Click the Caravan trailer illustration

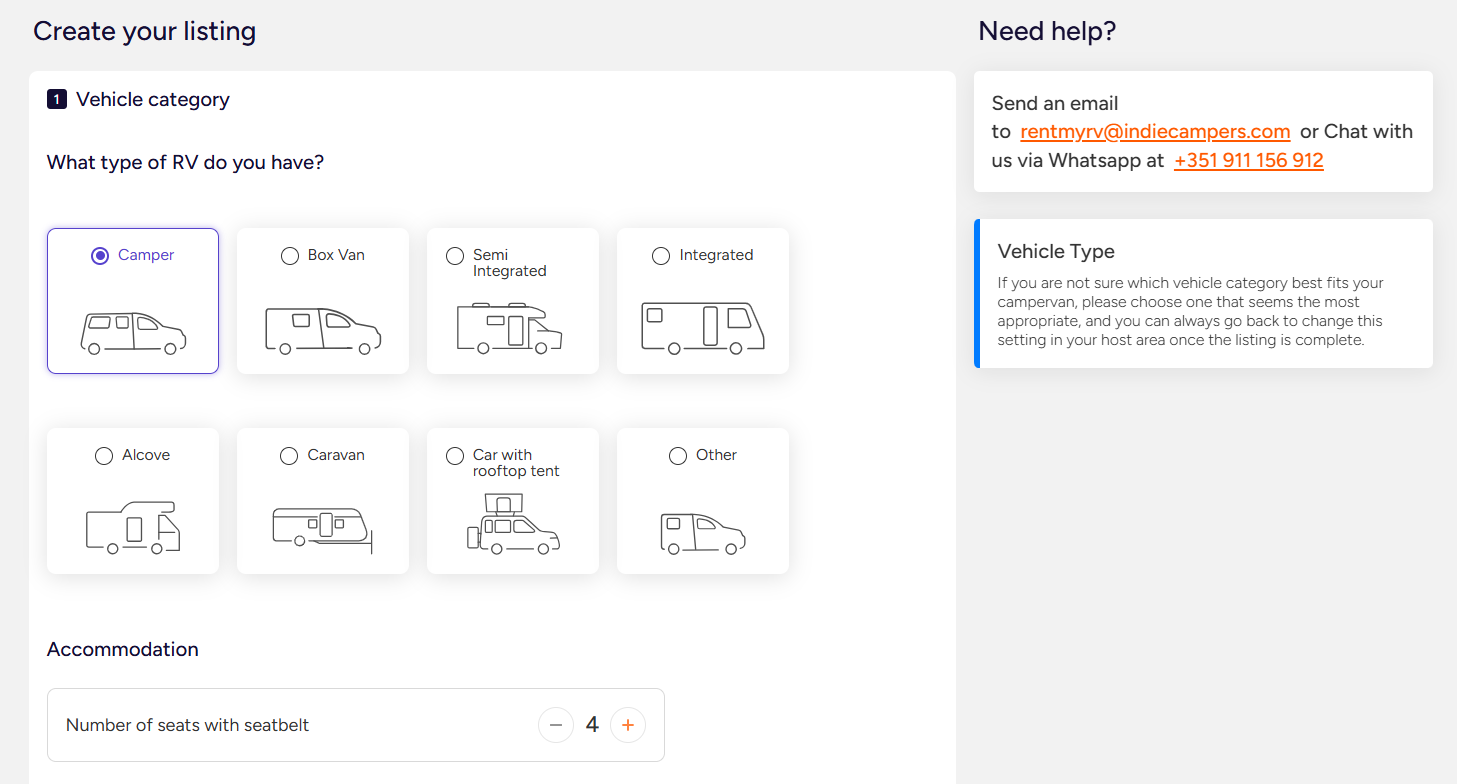click(322, 530)
